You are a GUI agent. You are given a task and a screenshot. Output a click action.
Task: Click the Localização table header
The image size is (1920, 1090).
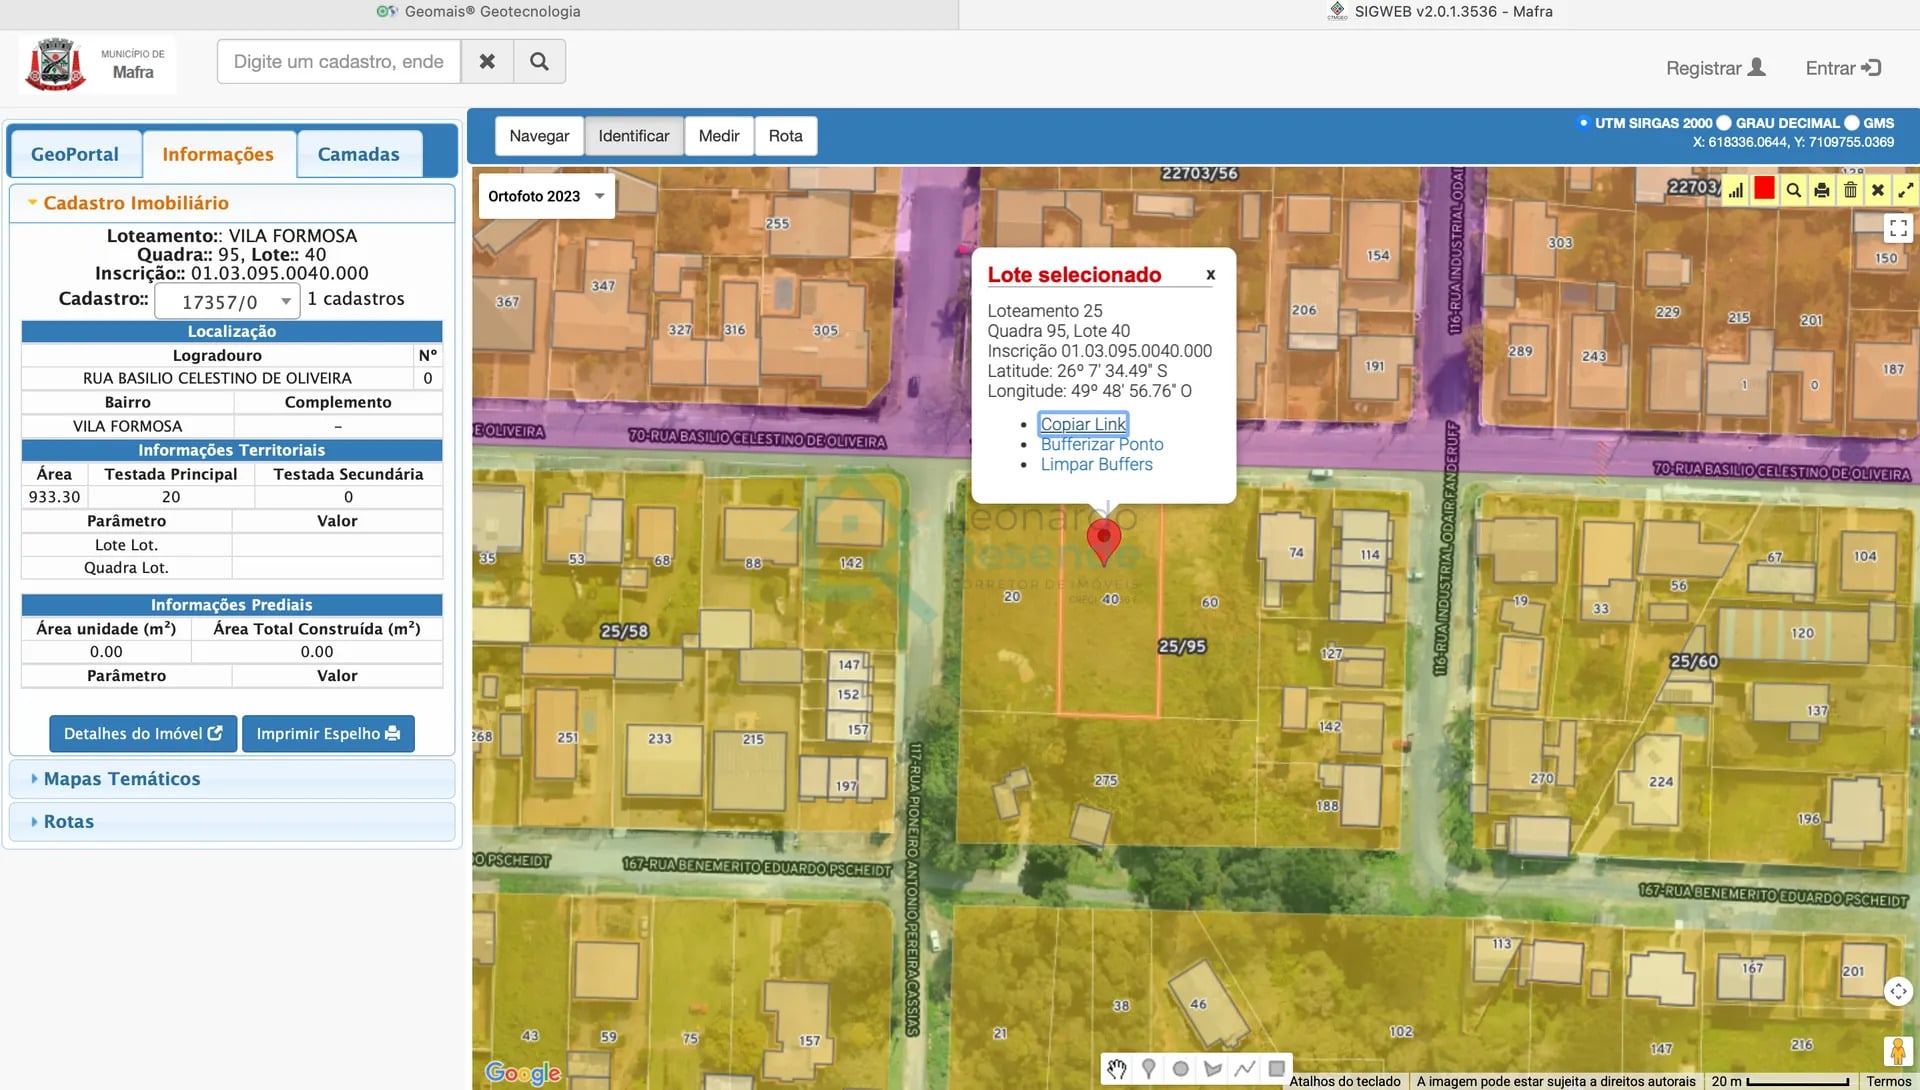click(x=232, y=332)
